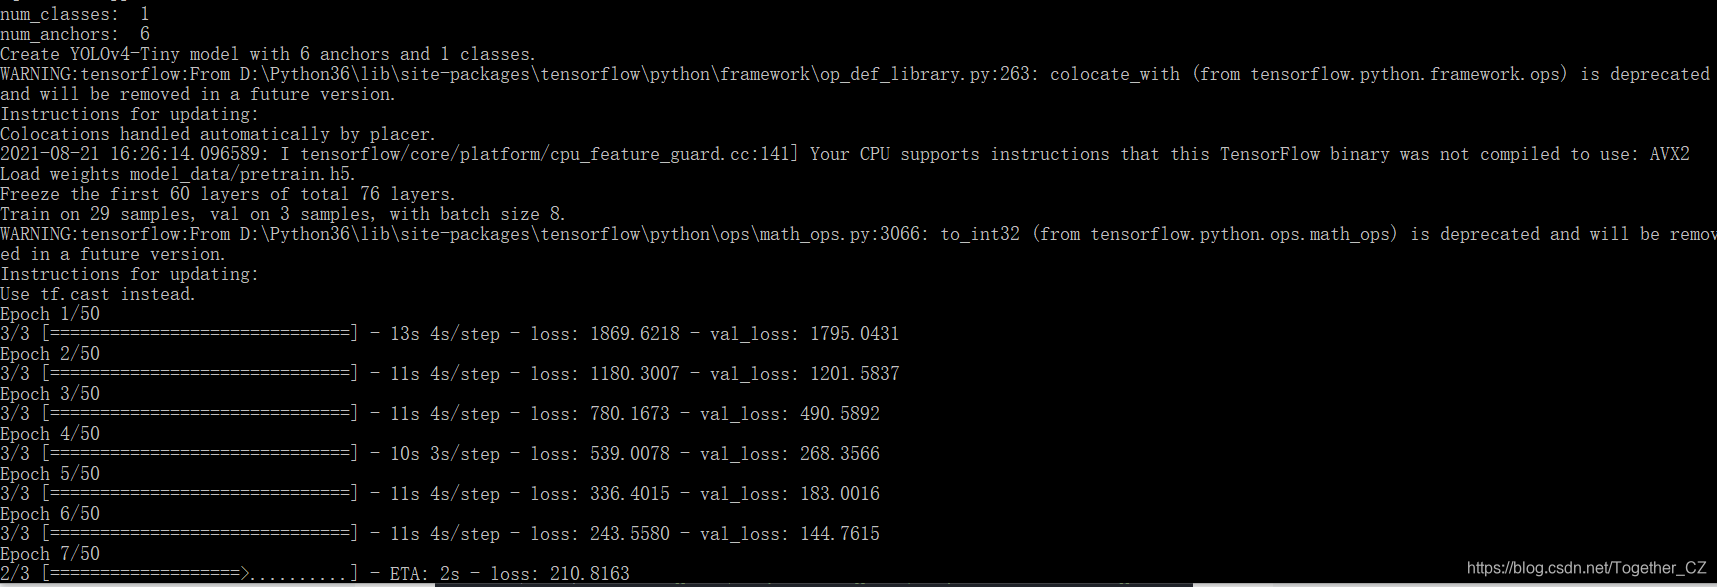The height and width of the screenshot is (587, 1717).
Task: Click the 'Epoch 2/50' label
Action: click(x=50, y=354)
